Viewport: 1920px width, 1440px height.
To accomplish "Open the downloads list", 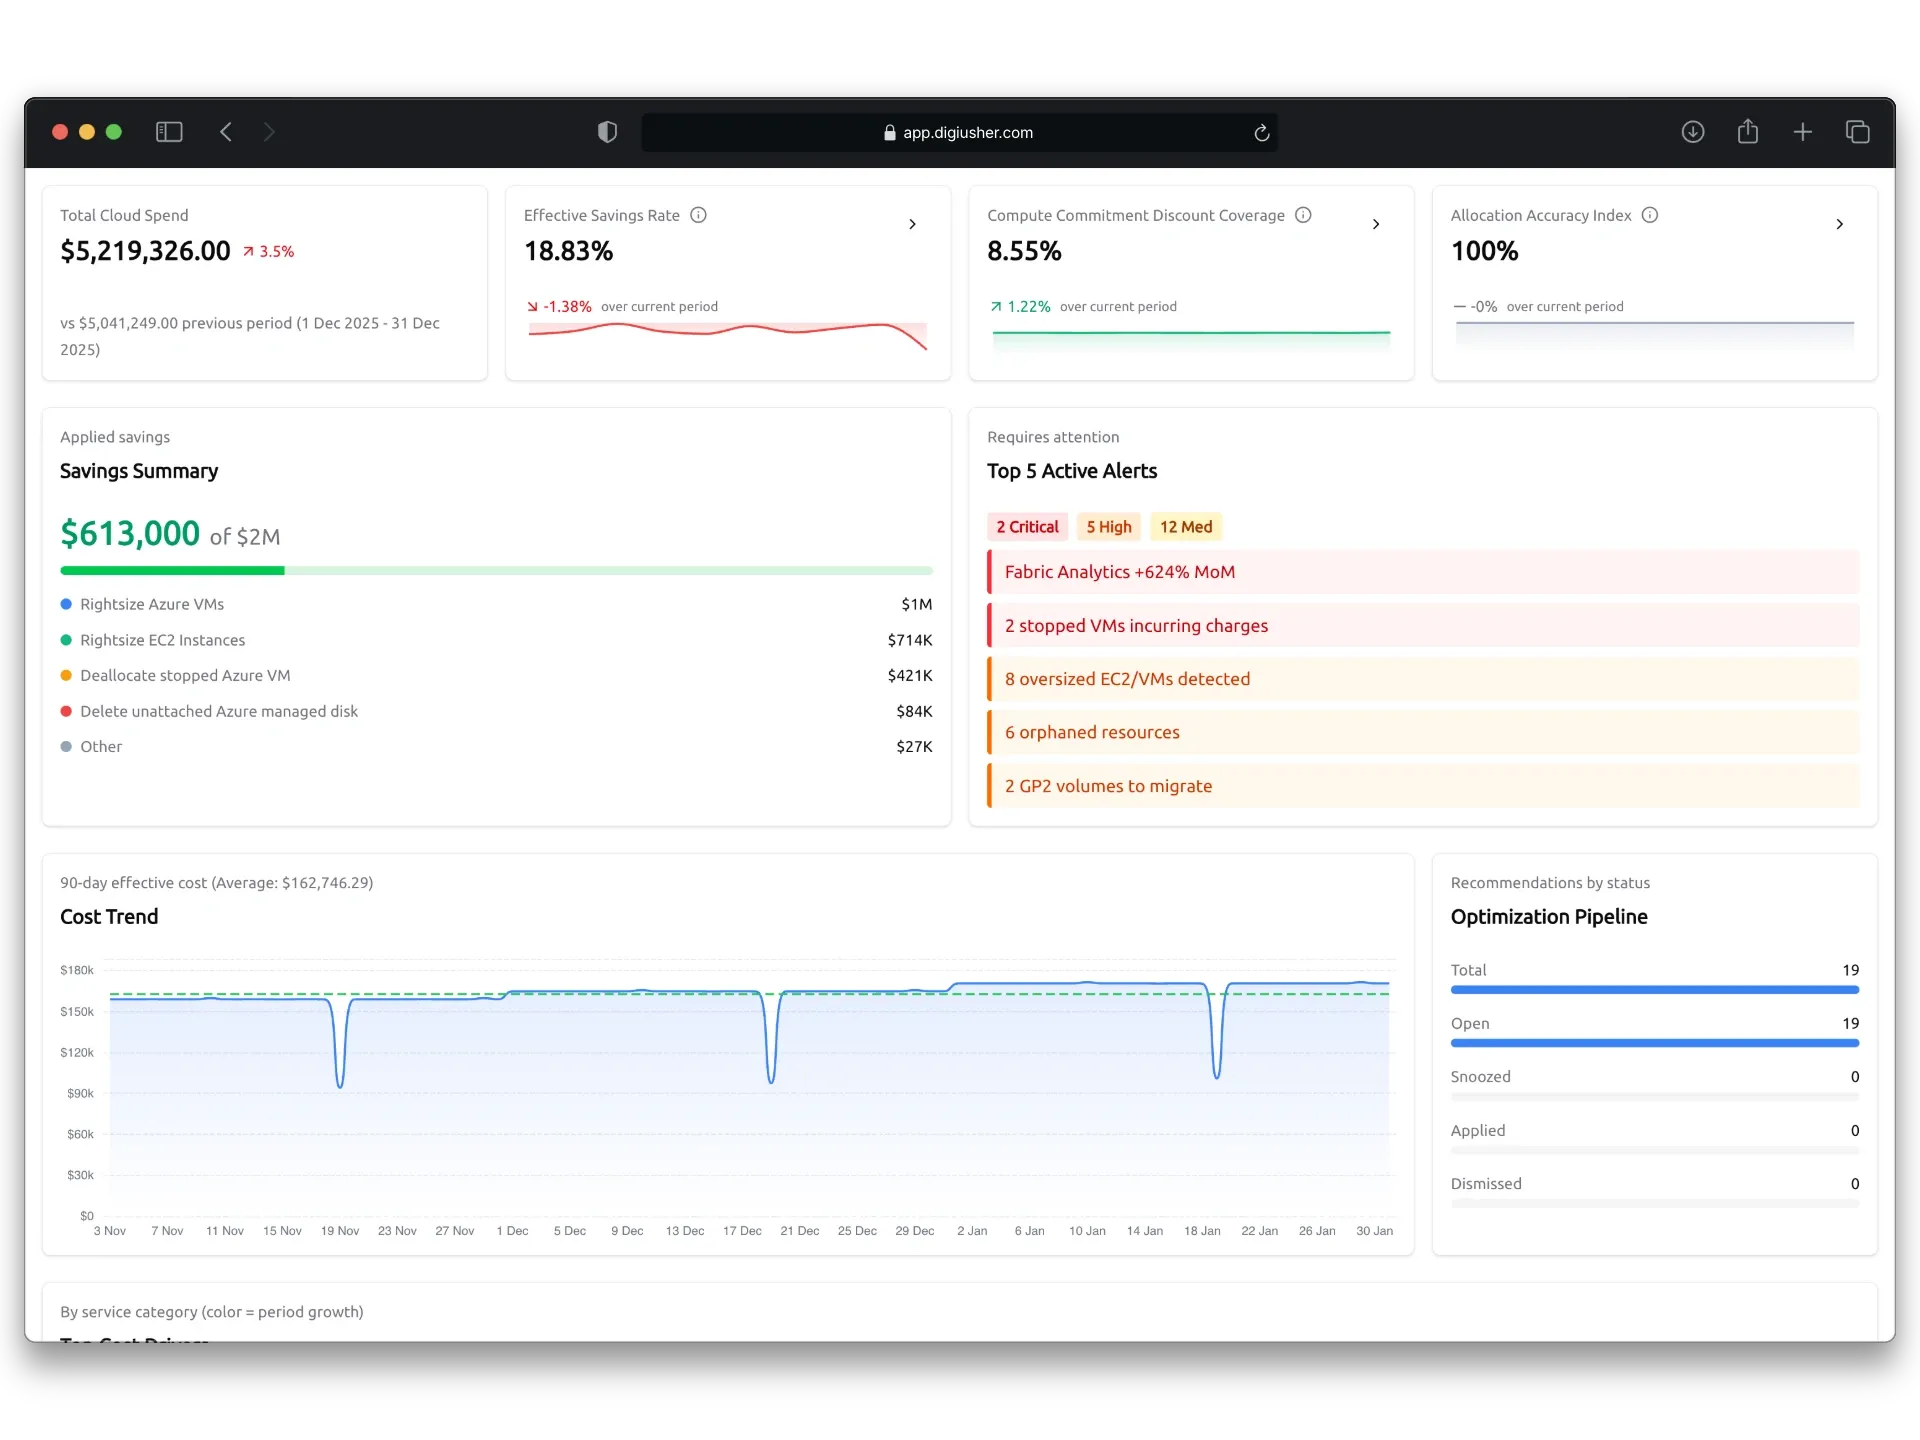I will pyautogui.click(x=1694, y=132).
